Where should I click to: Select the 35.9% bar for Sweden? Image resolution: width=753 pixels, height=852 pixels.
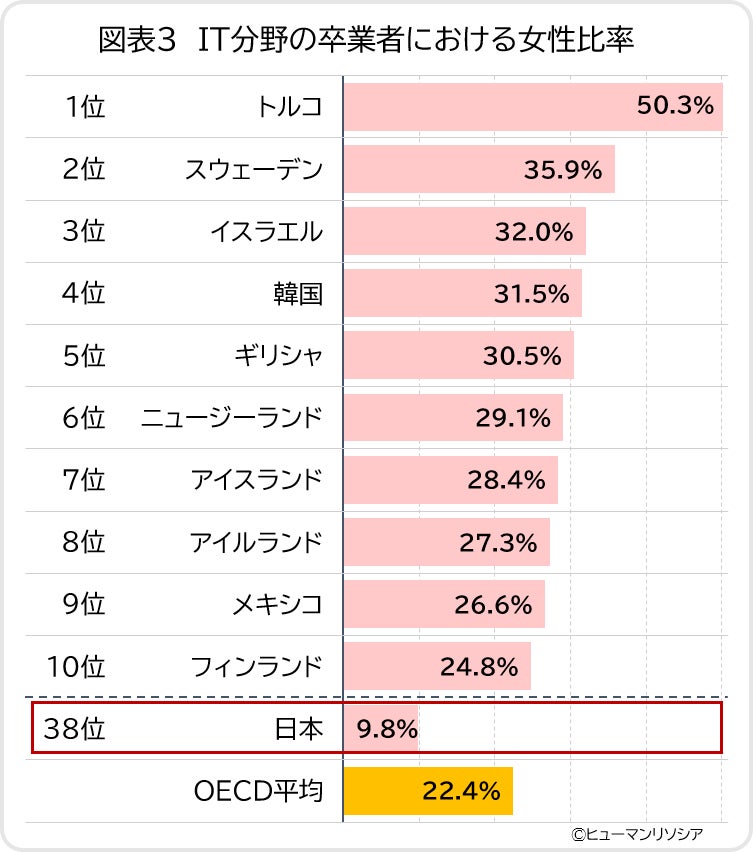[479, 169]
